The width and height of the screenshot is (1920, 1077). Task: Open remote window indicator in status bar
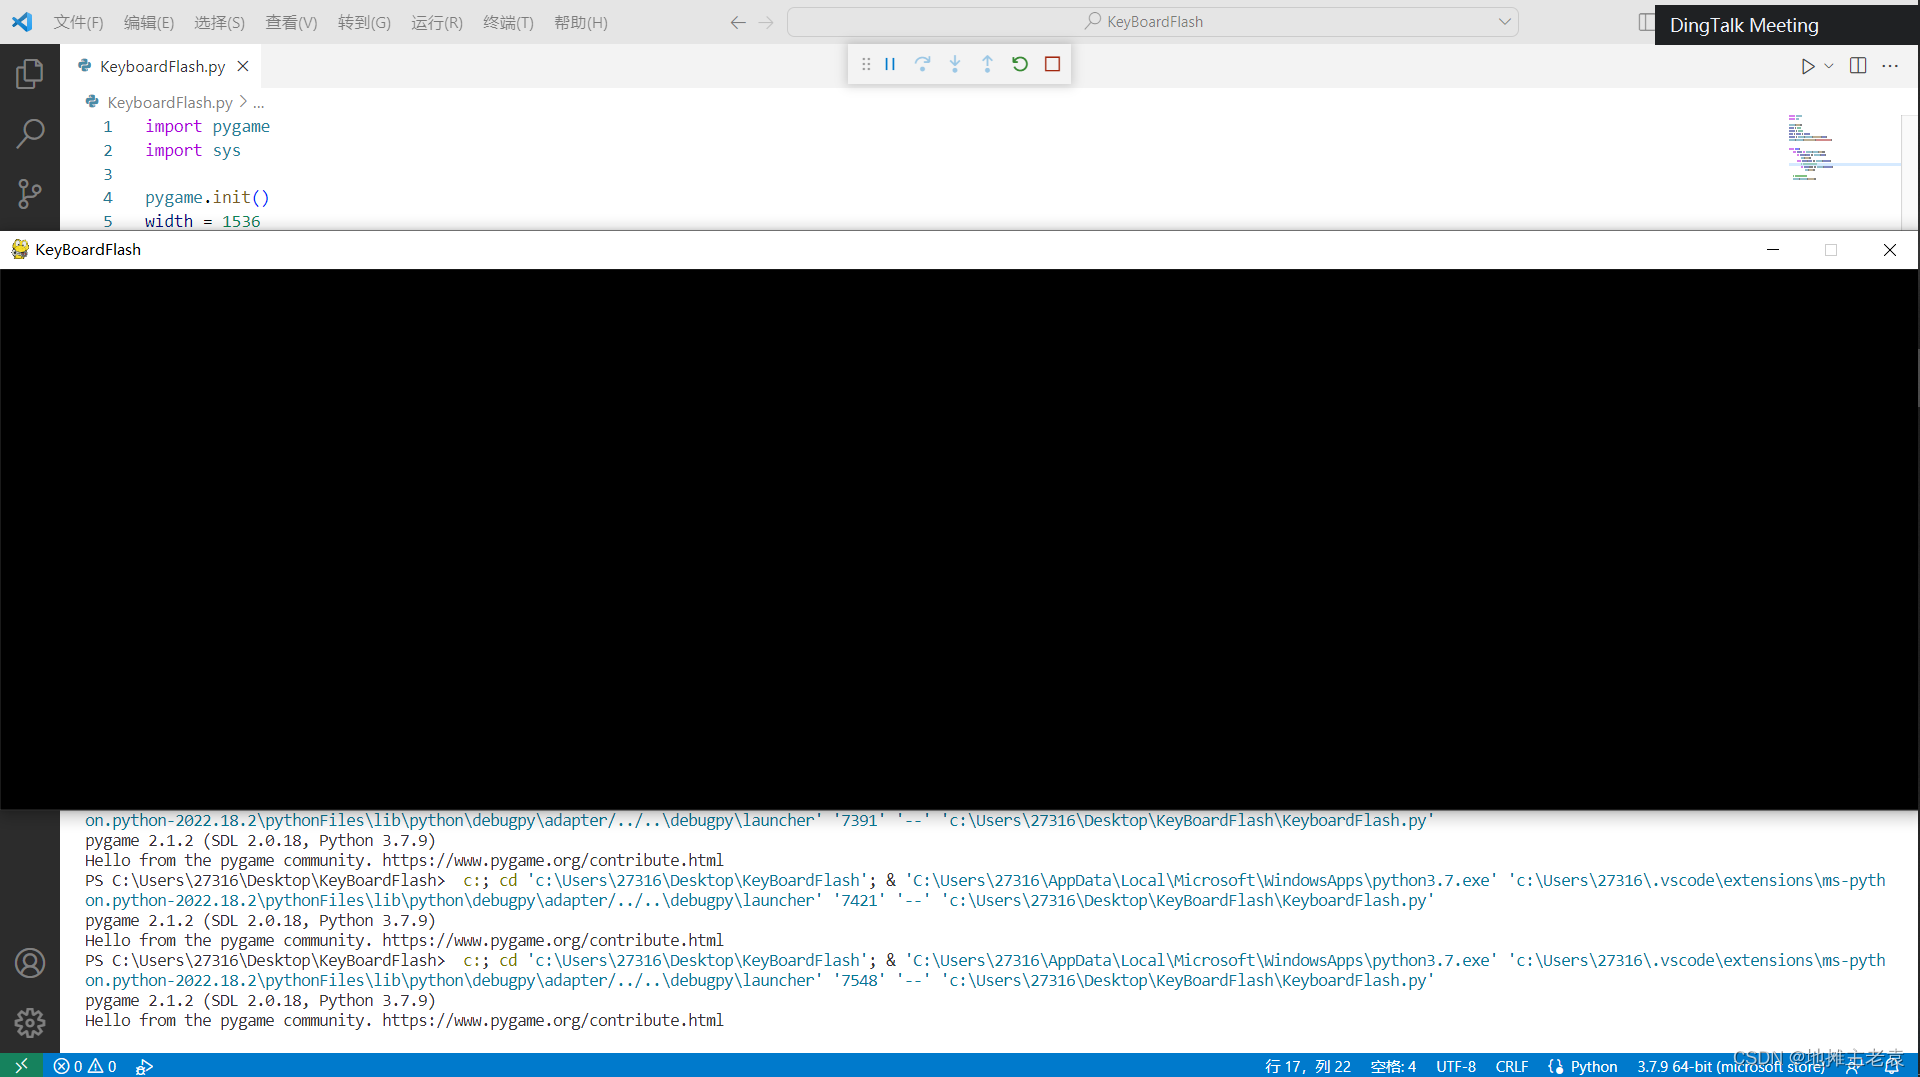point(22,1066)
